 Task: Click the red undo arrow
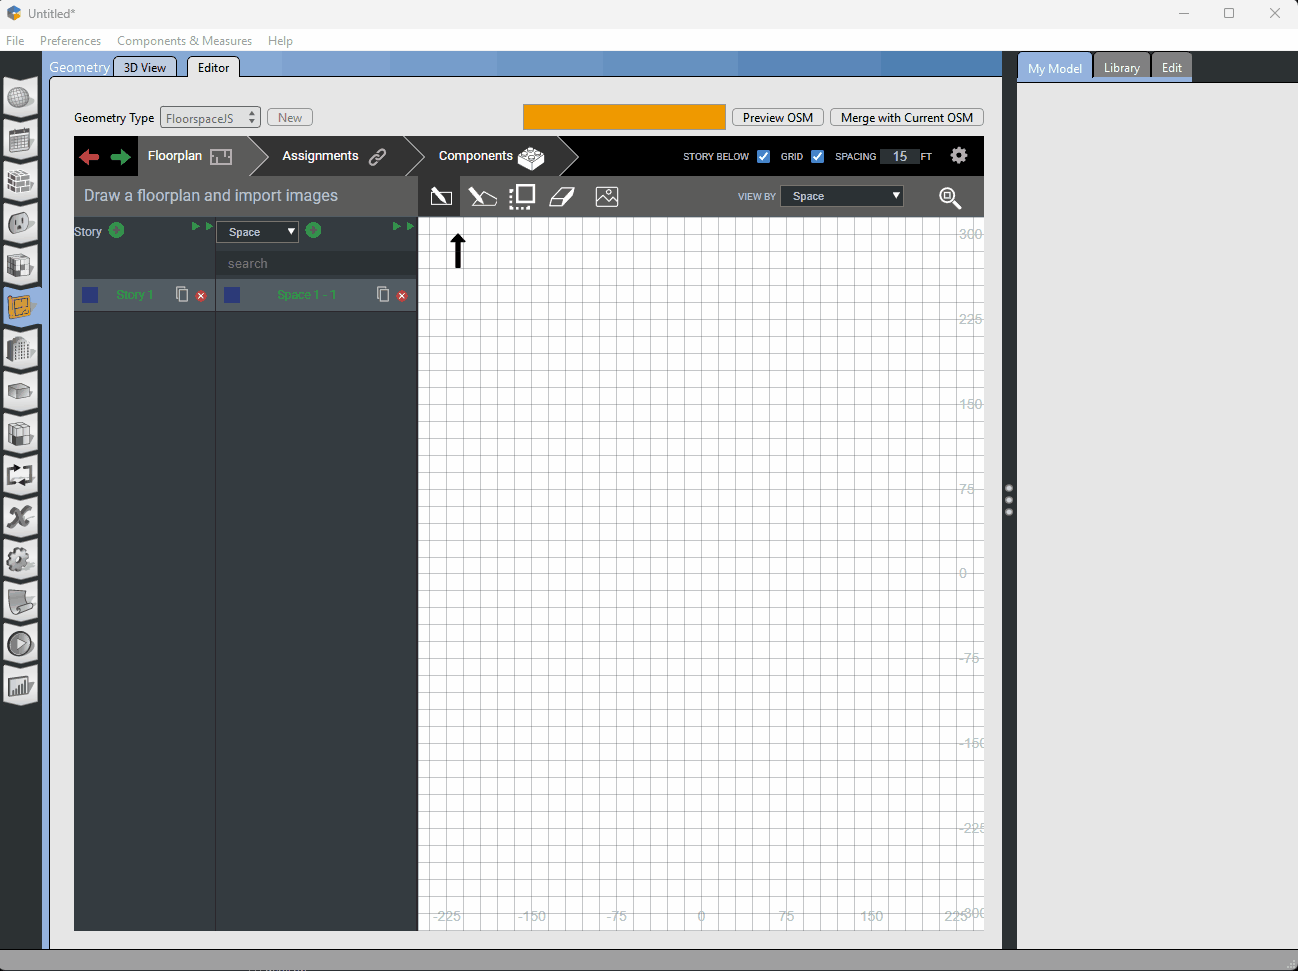[89, 157]
